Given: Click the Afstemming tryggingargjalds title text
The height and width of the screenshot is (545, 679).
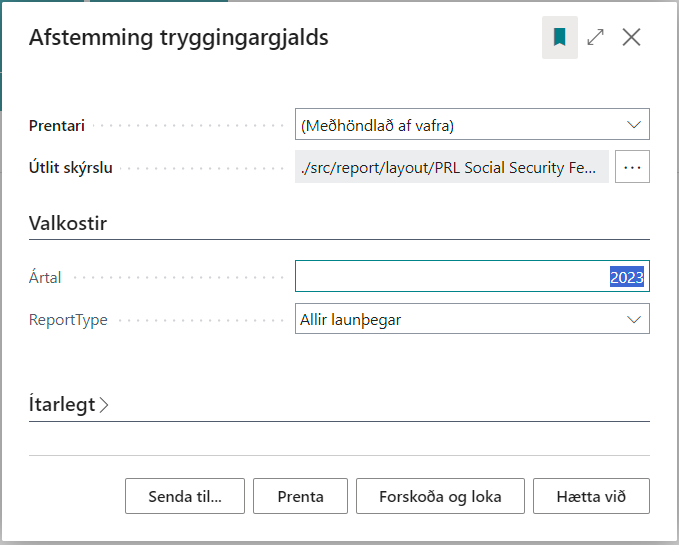Looking at the screenshot, I should (179, 38).
